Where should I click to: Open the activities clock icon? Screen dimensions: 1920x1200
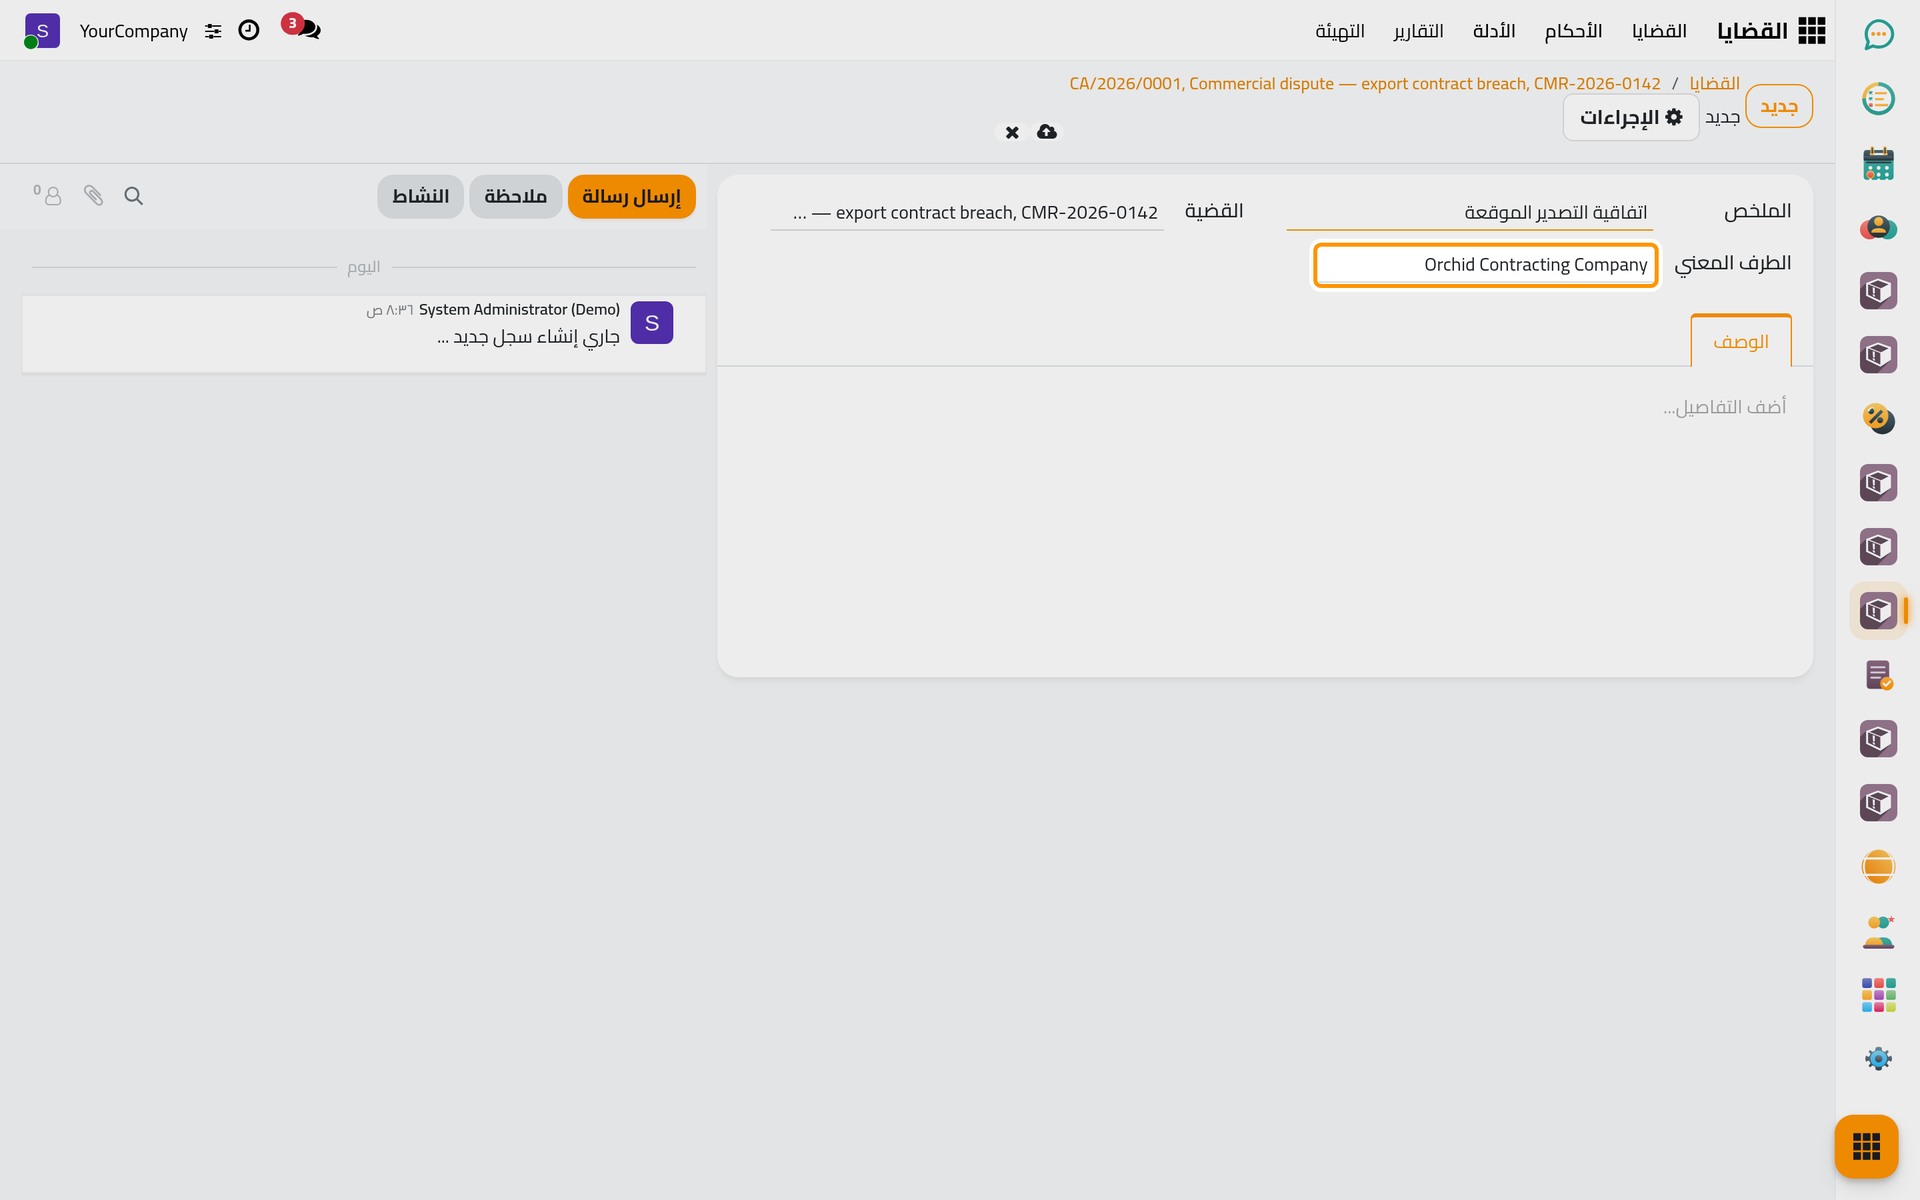coord(249,31)
